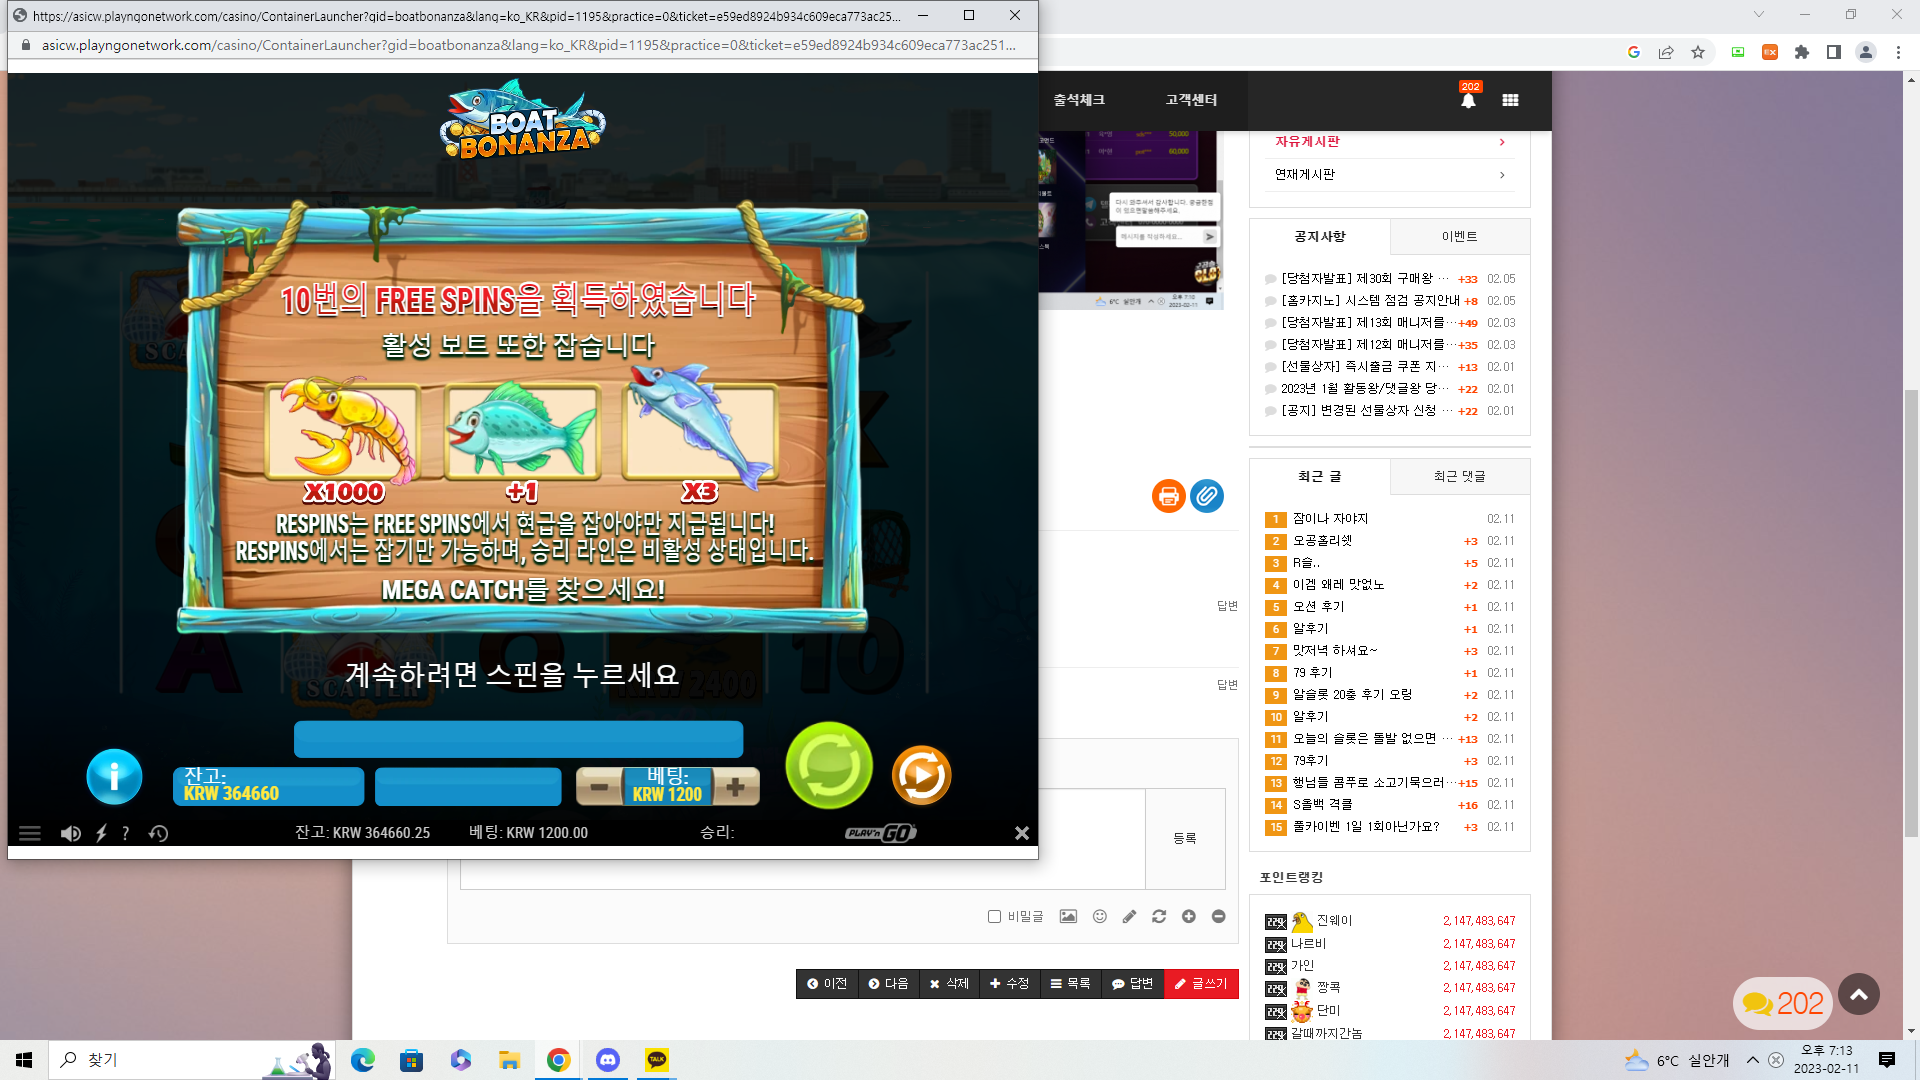Decrease the bet with the minus button
Image resolution: width=1920 pixels, height=1080 pixels.
(599, 787)
